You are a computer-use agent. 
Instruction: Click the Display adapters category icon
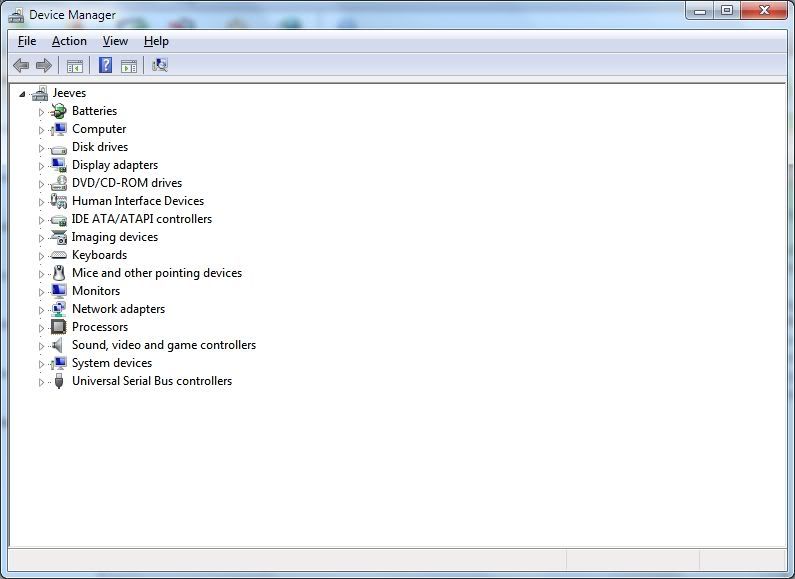coord(59,165)
